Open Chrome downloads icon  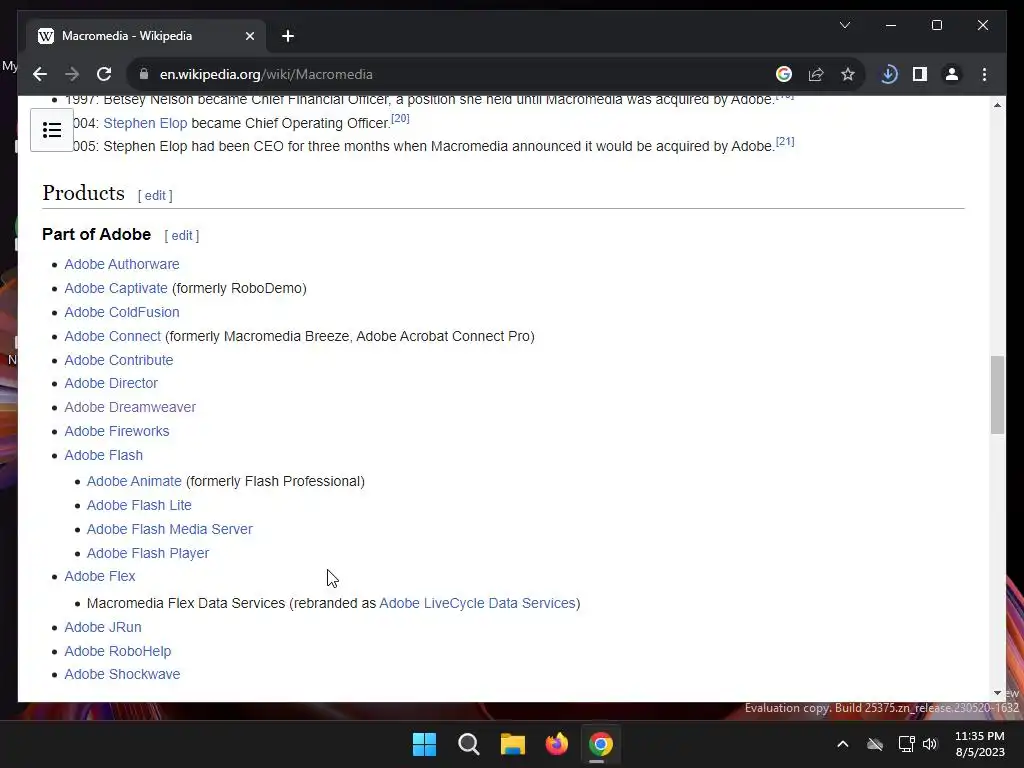point(888,74)
